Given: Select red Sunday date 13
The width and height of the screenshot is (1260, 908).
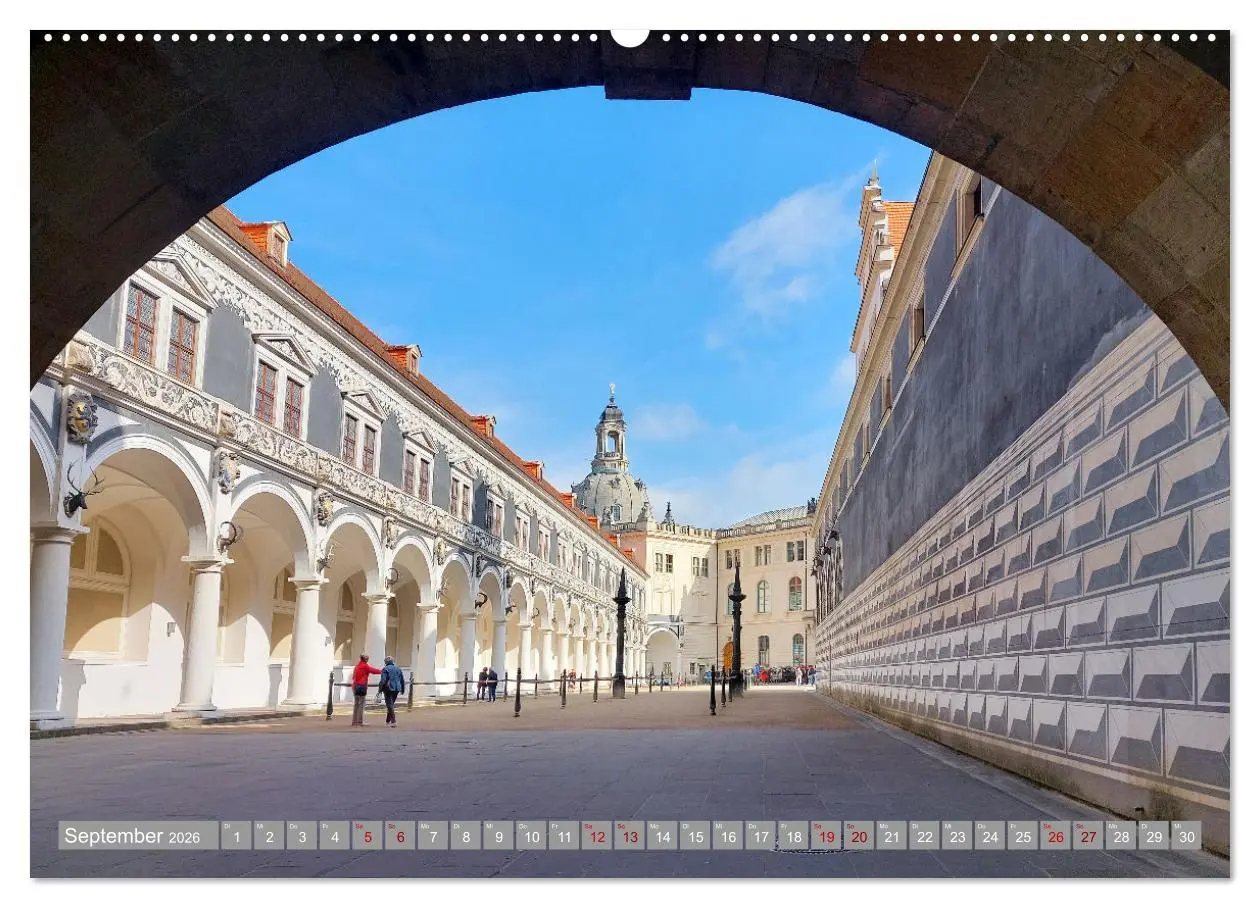Looking at the screenshot, I should 629,836.
